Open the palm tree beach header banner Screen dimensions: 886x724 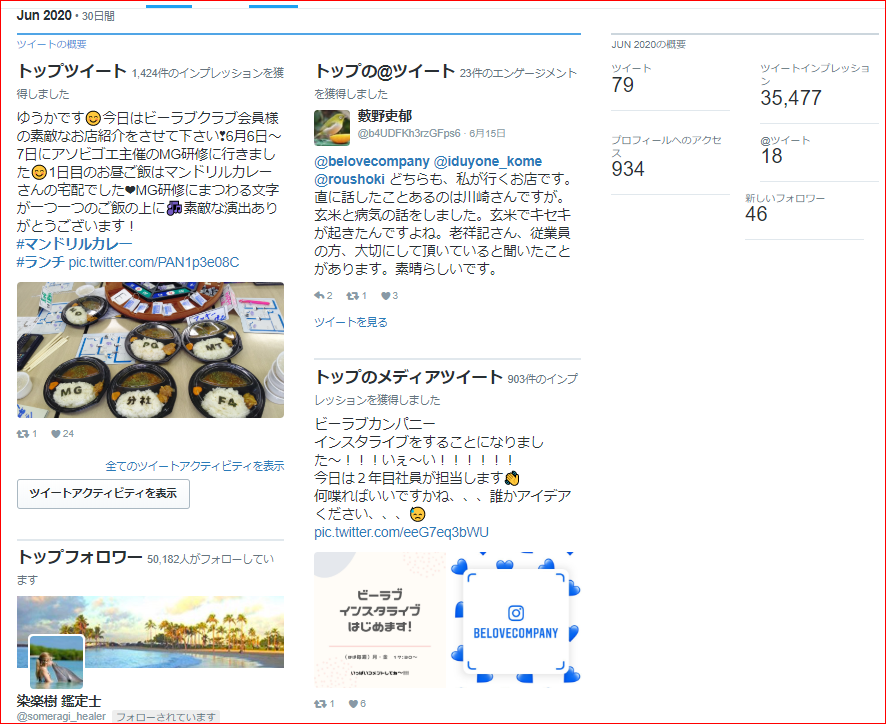pos(150,632)
